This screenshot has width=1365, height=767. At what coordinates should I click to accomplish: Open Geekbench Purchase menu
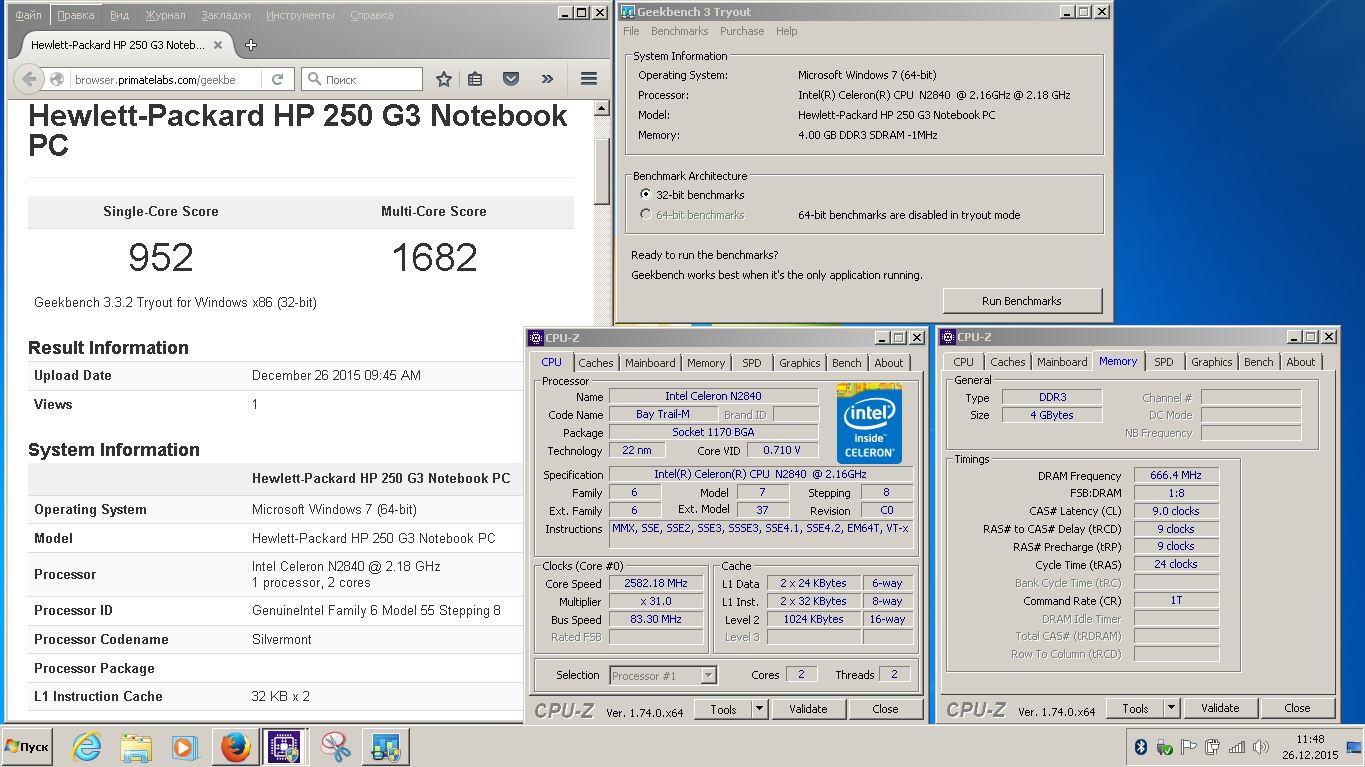click(742, 31)
